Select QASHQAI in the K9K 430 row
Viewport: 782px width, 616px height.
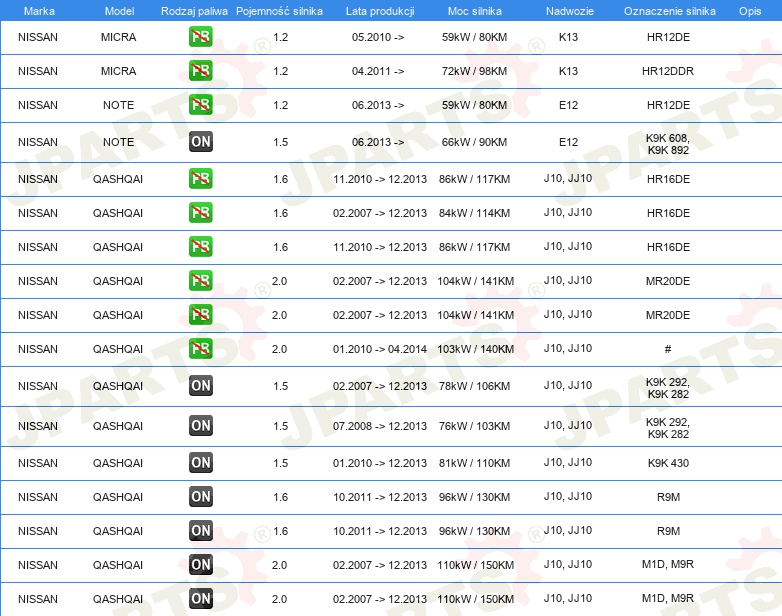(x=118, y=463)
